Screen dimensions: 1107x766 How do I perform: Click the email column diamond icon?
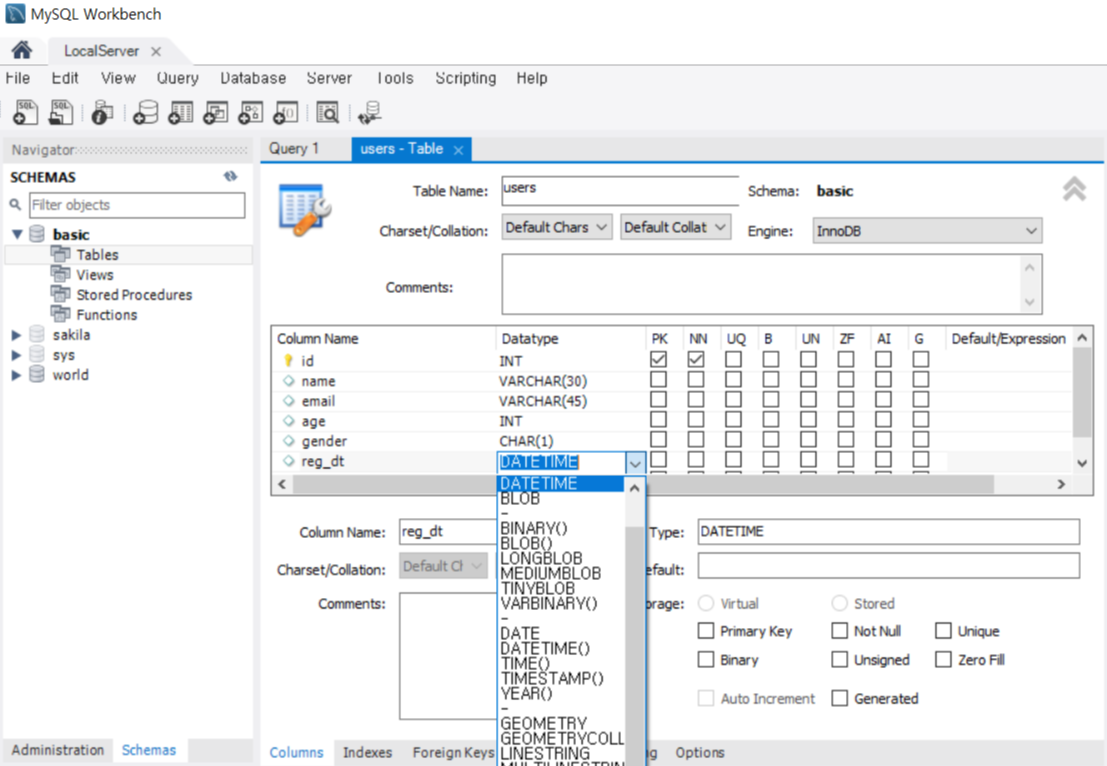288,400
